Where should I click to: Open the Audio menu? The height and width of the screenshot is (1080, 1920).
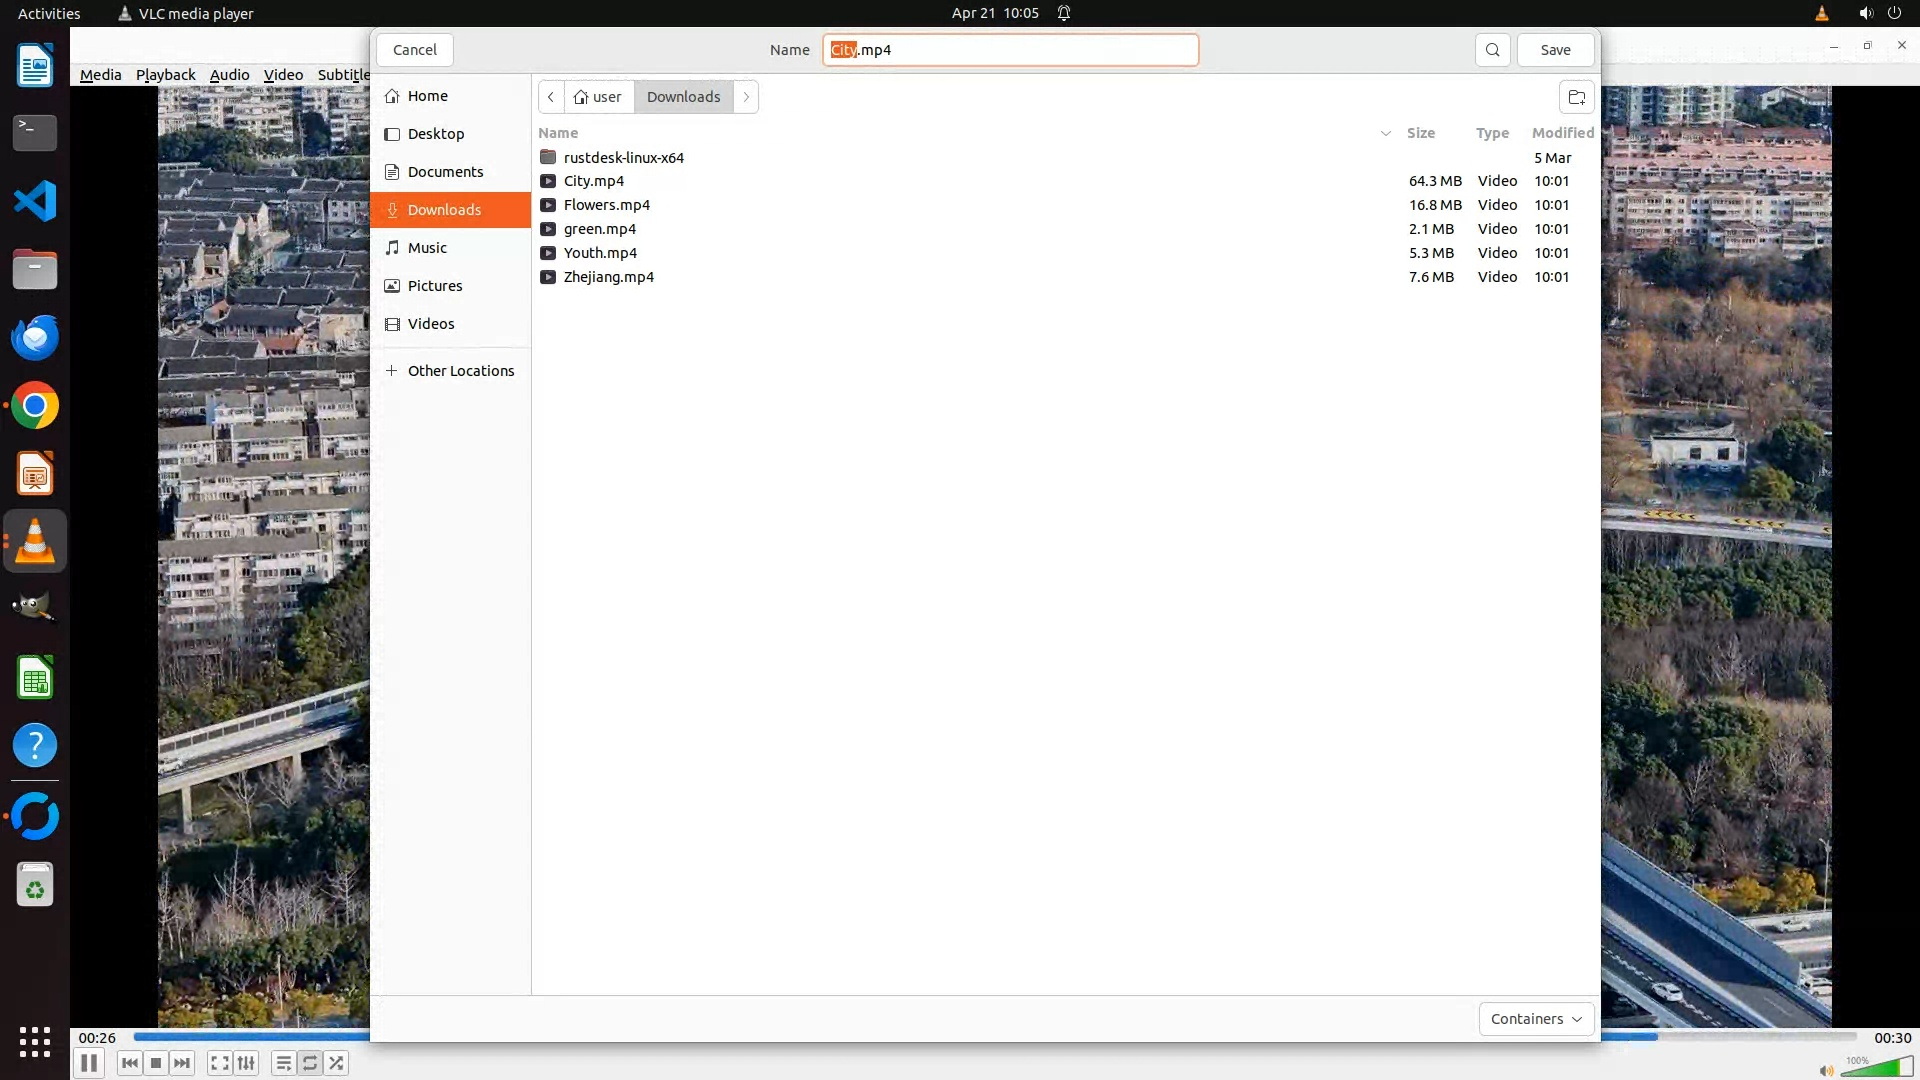pos(229,75)
